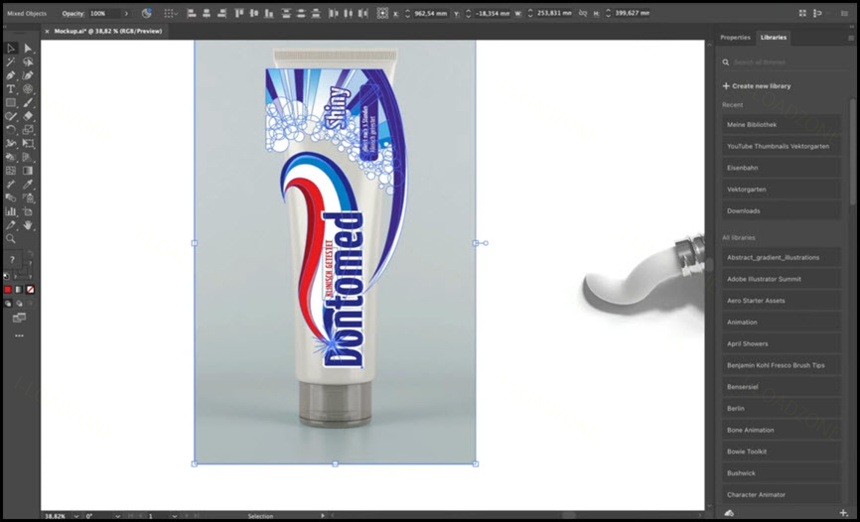
Task: Open the Benjamin Kohl Fresco Brush Tips library
Action: coord(781,365)
